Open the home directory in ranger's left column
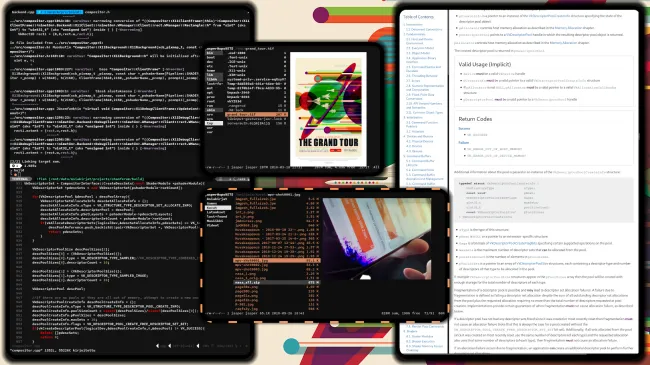Screen dimensions: 650x365 tap(211, 71)
